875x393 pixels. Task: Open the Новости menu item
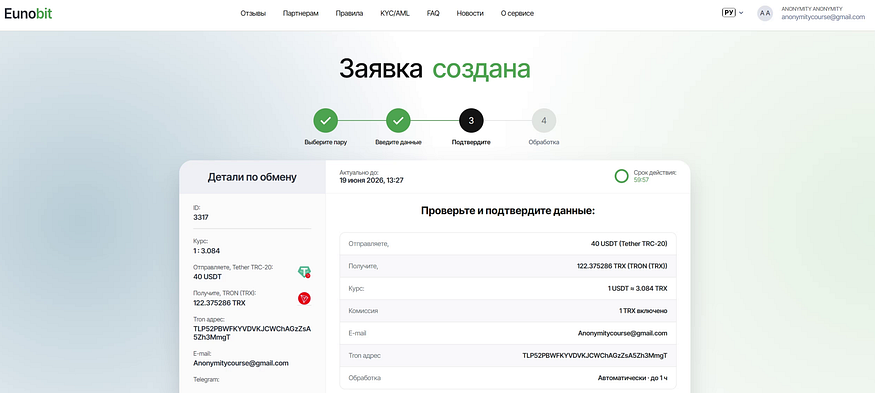coord(470,13)
